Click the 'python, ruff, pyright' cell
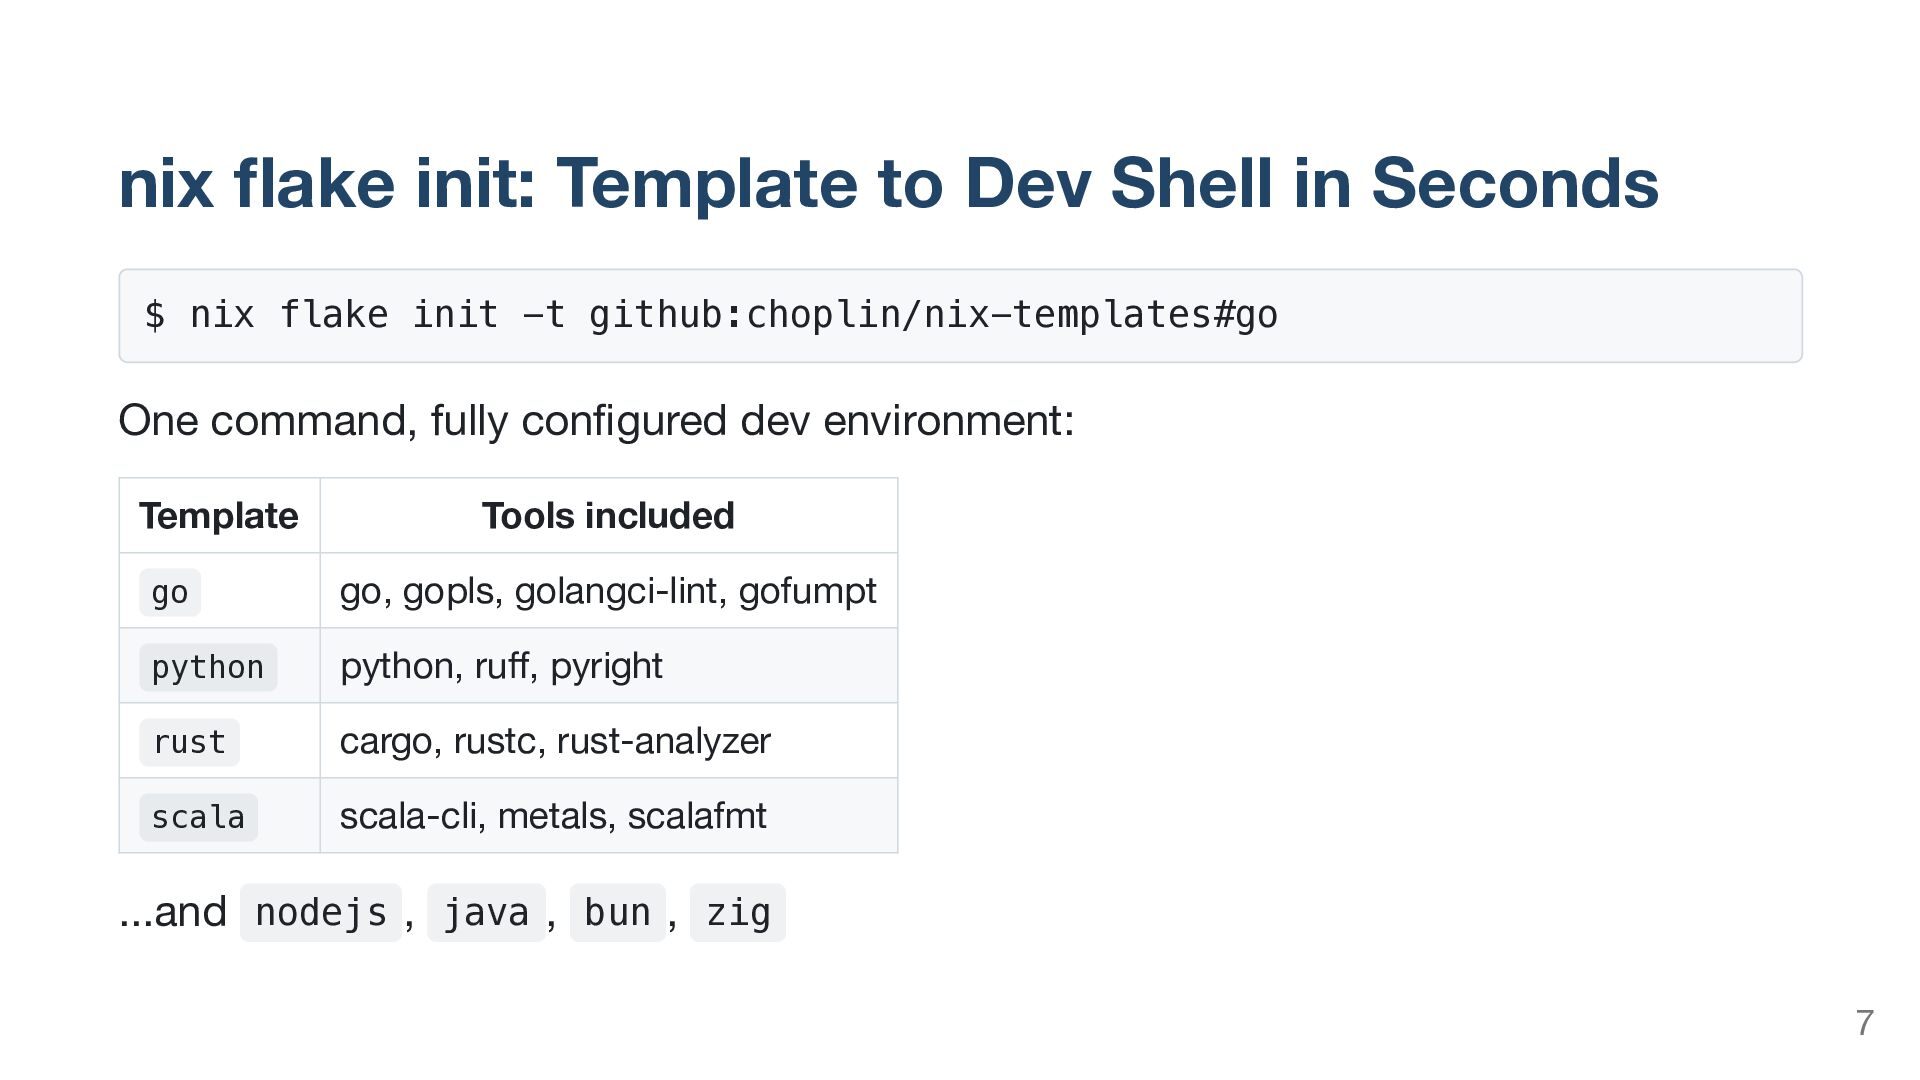This screenshot has width=1920, height=1080. coord(501,666)
